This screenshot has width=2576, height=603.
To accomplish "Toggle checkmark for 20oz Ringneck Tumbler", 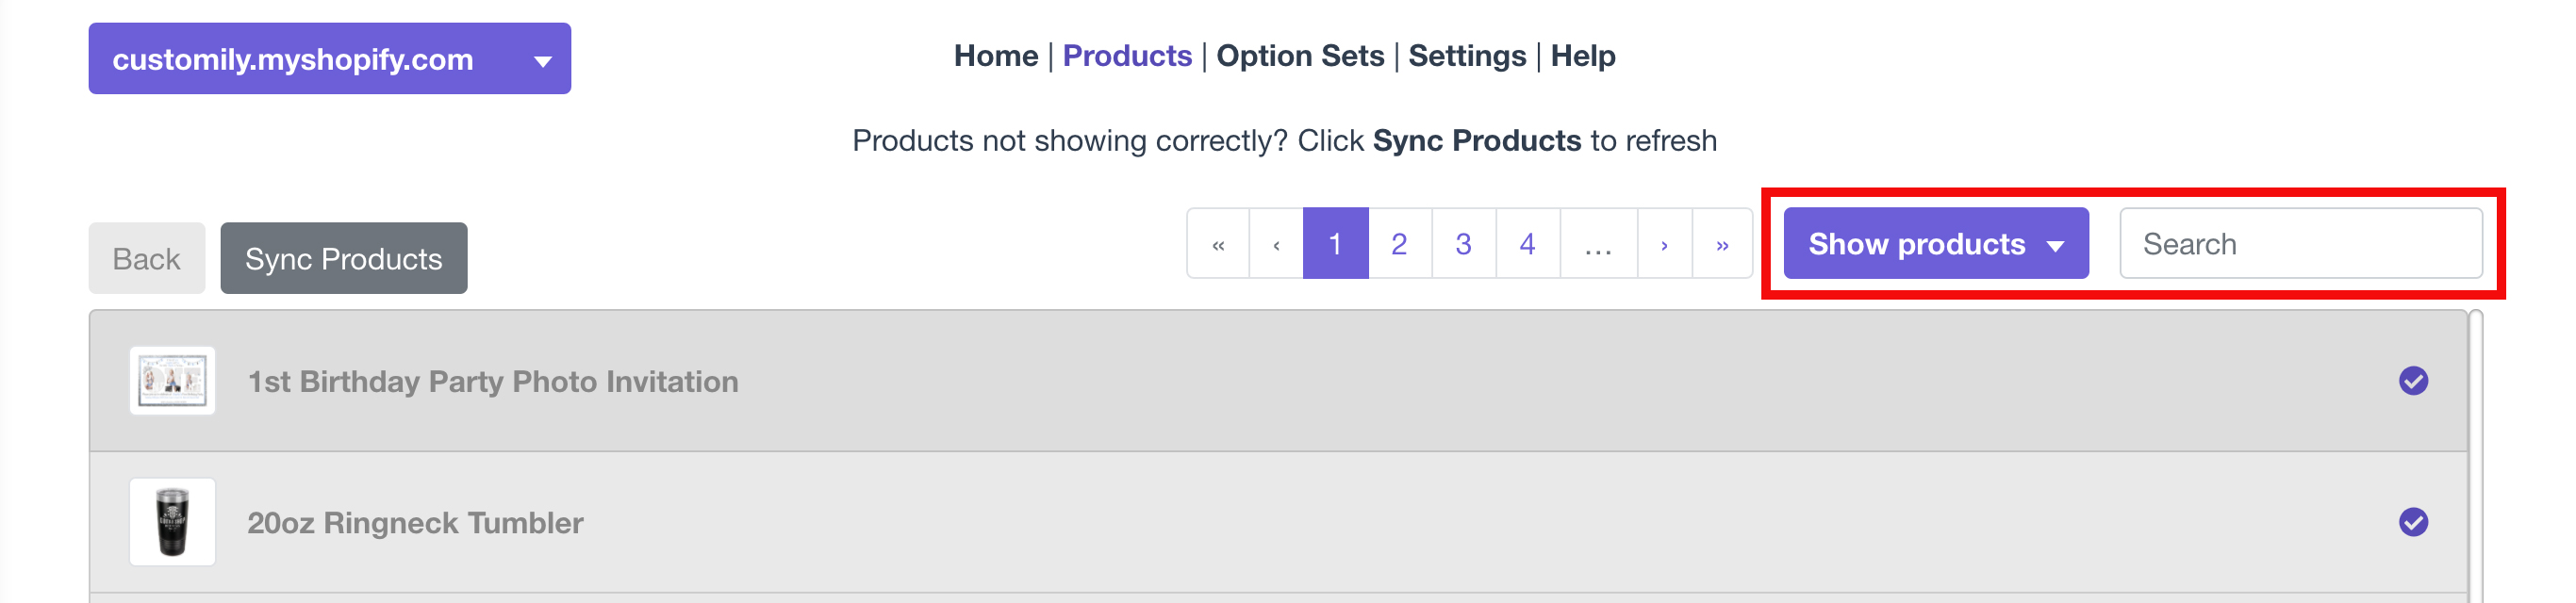I will click(2413, 522).
